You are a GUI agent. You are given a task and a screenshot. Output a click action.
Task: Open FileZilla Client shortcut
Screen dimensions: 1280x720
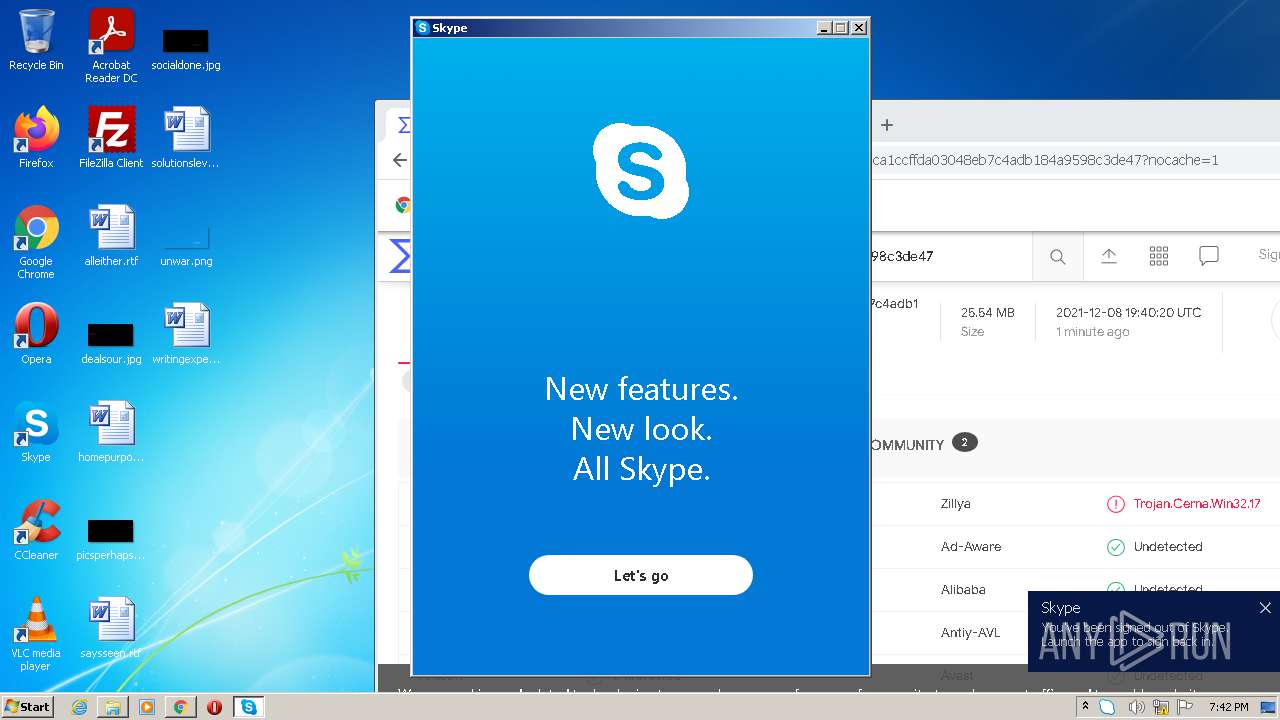[111, 138]
